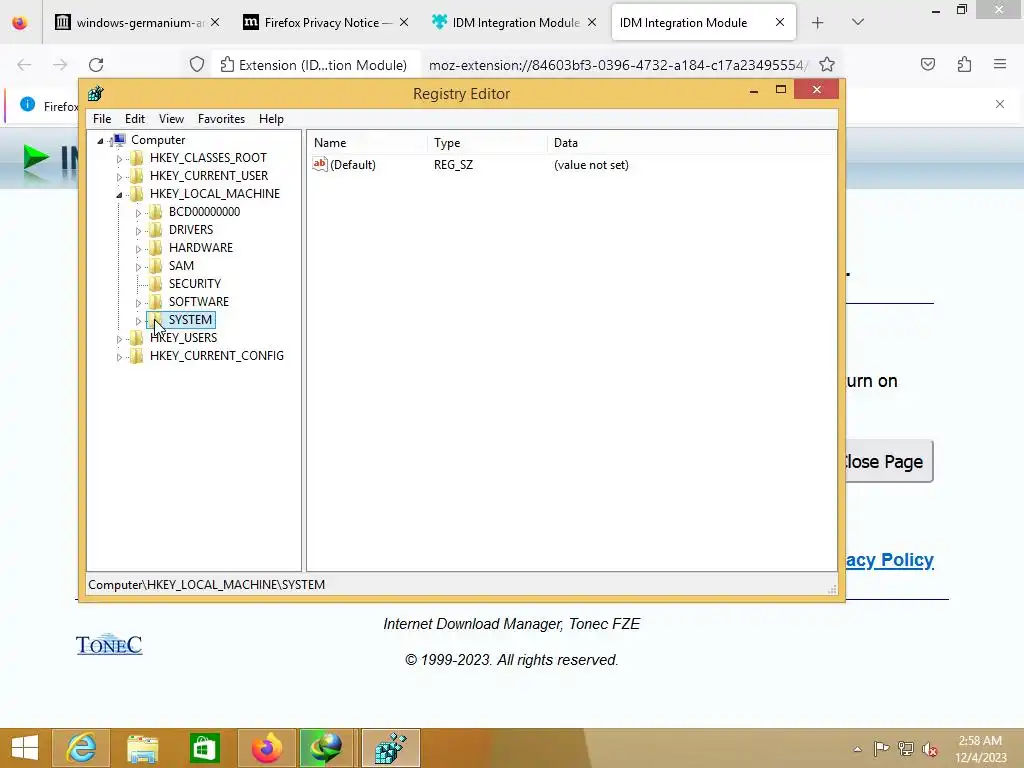The width and height of the screenshot is (1024, 768).
Task: Select the HKEY_LOCAL_MACHINE folder icon
Action: point(136,193)
